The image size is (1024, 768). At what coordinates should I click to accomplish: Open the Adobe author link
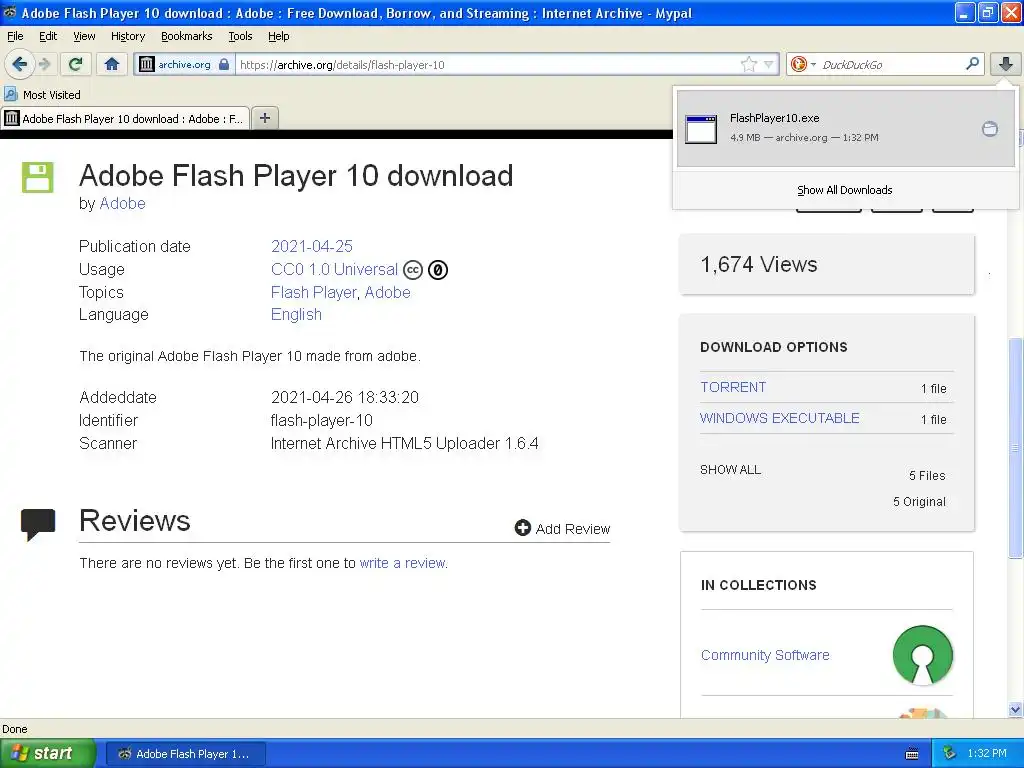point(122,204)
